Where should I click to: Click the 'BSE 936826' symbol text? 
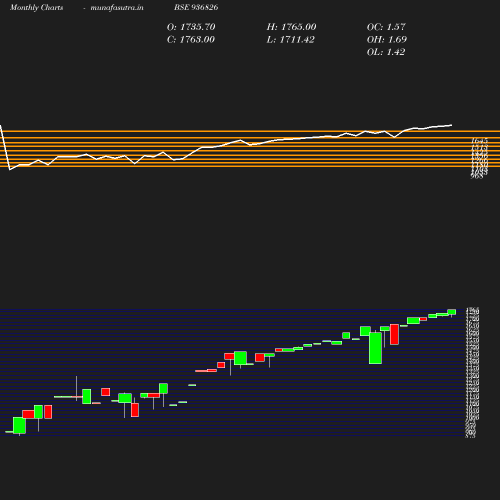[196, 7]
